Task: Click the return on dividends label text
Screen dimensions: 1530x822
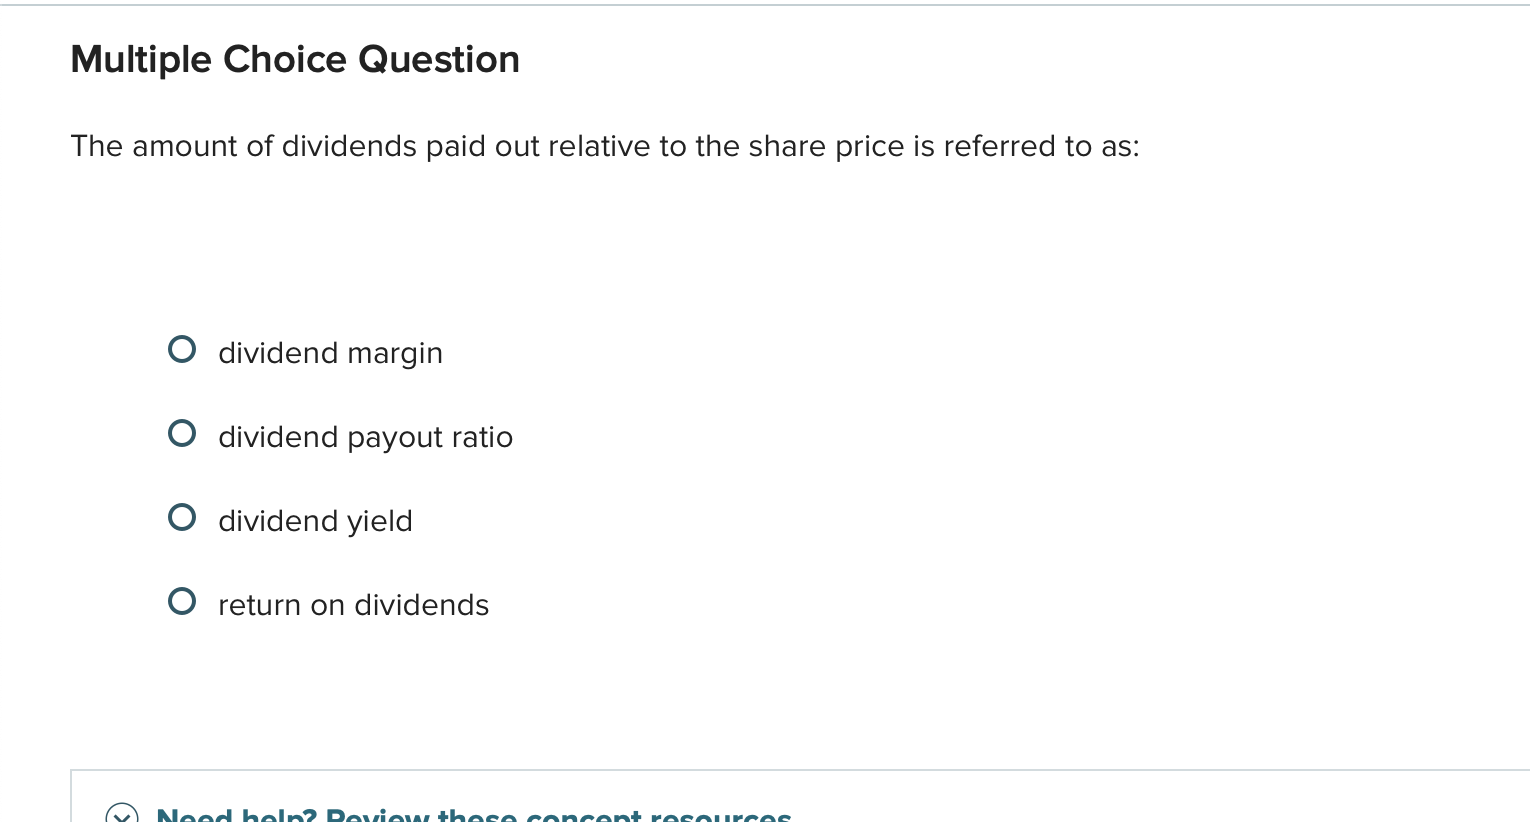Action: [x=353, y=605]
